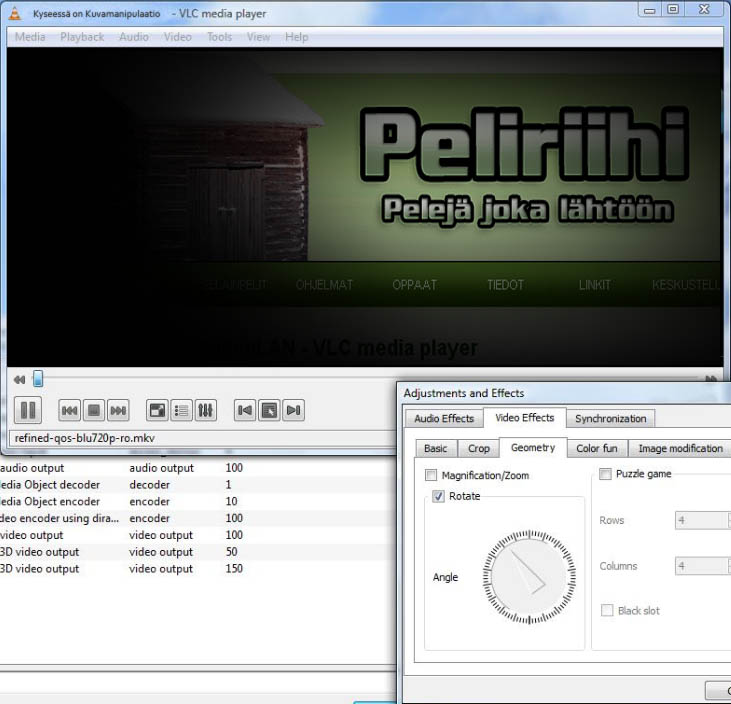This screenshot has width=731, height=704.
Task: Select the Video Effects tab
Action: tap(524, 418)
